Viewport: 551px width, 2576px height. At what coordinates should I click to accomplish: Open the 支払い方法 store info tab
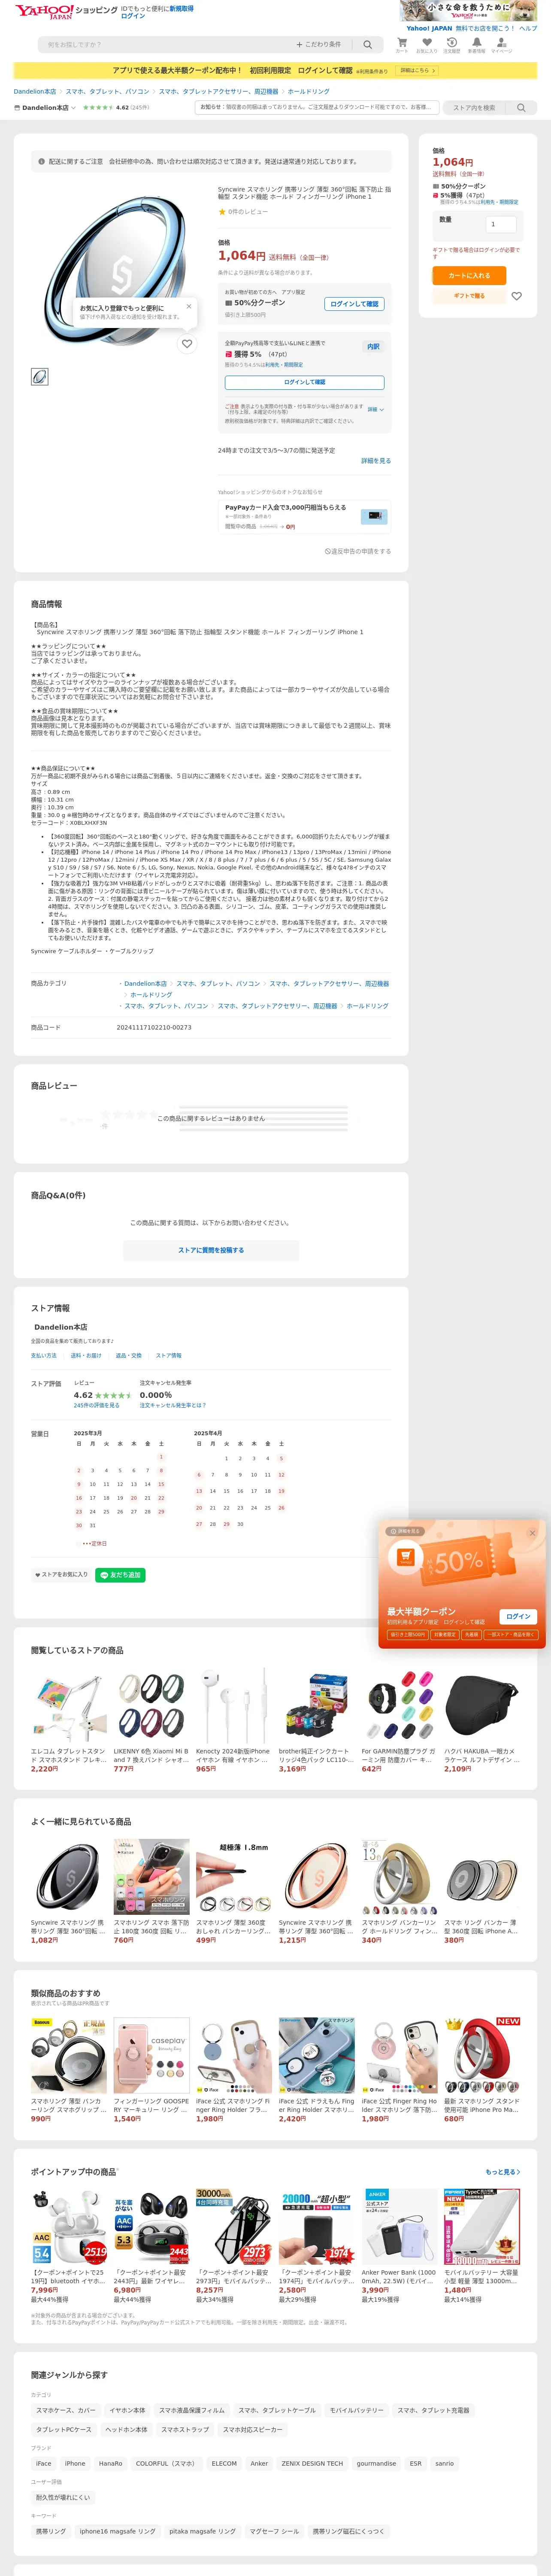tap(44, 1356)
